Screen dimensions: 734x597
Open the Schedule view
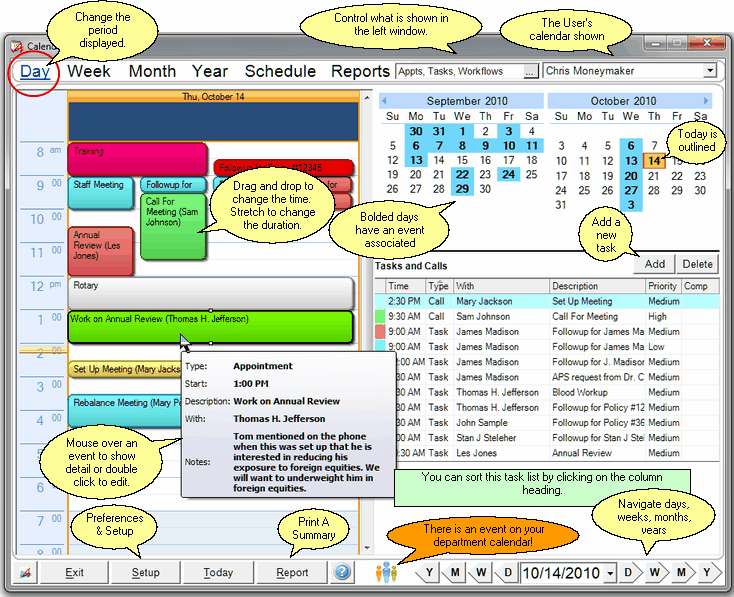[x=280, y=71]
